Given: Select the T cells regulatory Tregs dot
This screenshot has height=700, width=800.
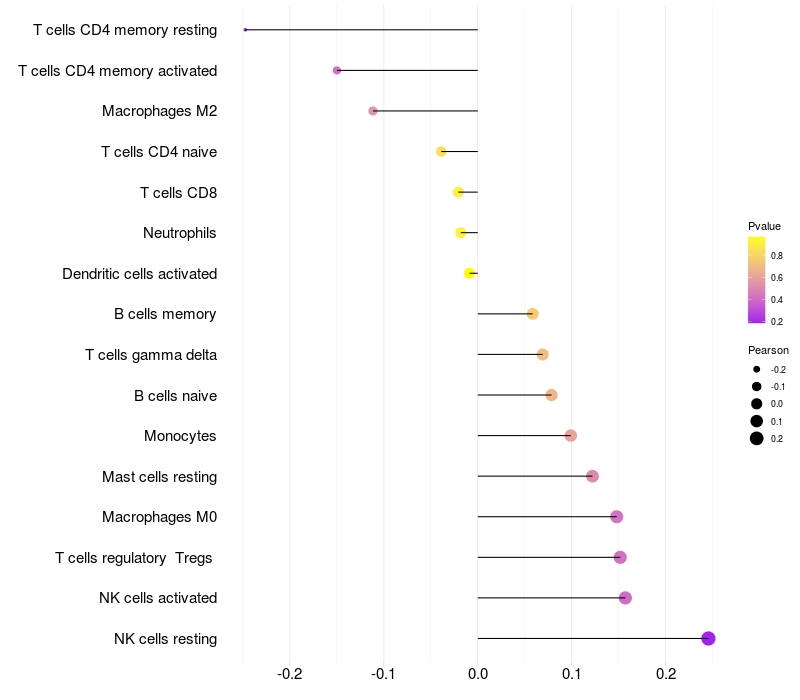Looking at the screenshot, I should tap(620, 557).
